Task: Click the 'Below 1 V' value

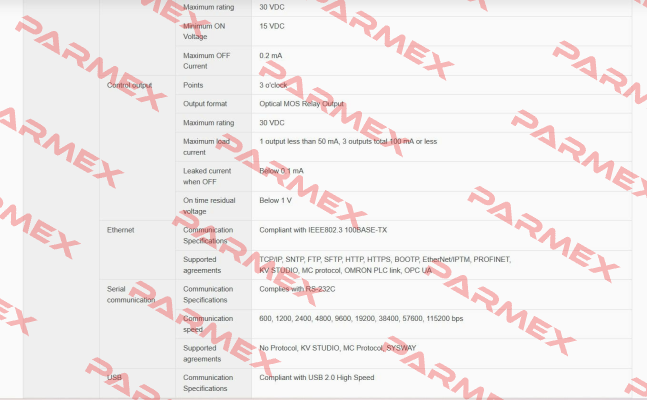Action: coord(275,200)
